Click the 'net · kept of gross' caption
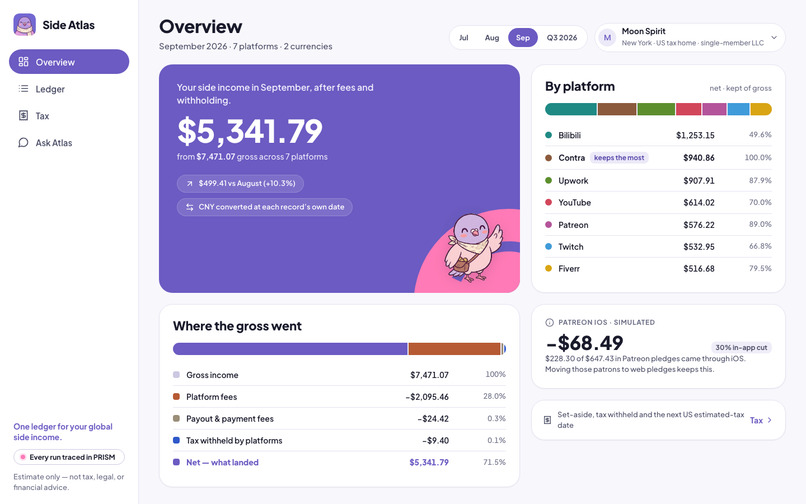The image size is (806, 504). (x=740, y=88)
